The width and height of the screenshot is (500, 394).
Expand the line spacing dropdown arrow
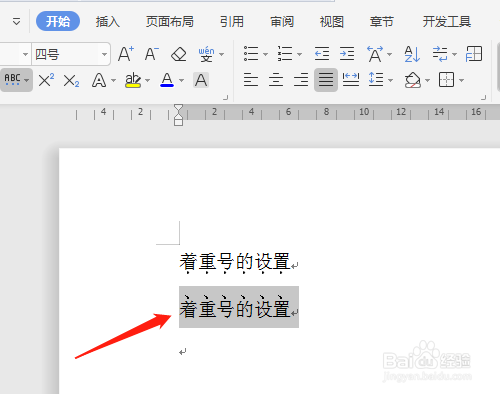(x=390, y=80)
